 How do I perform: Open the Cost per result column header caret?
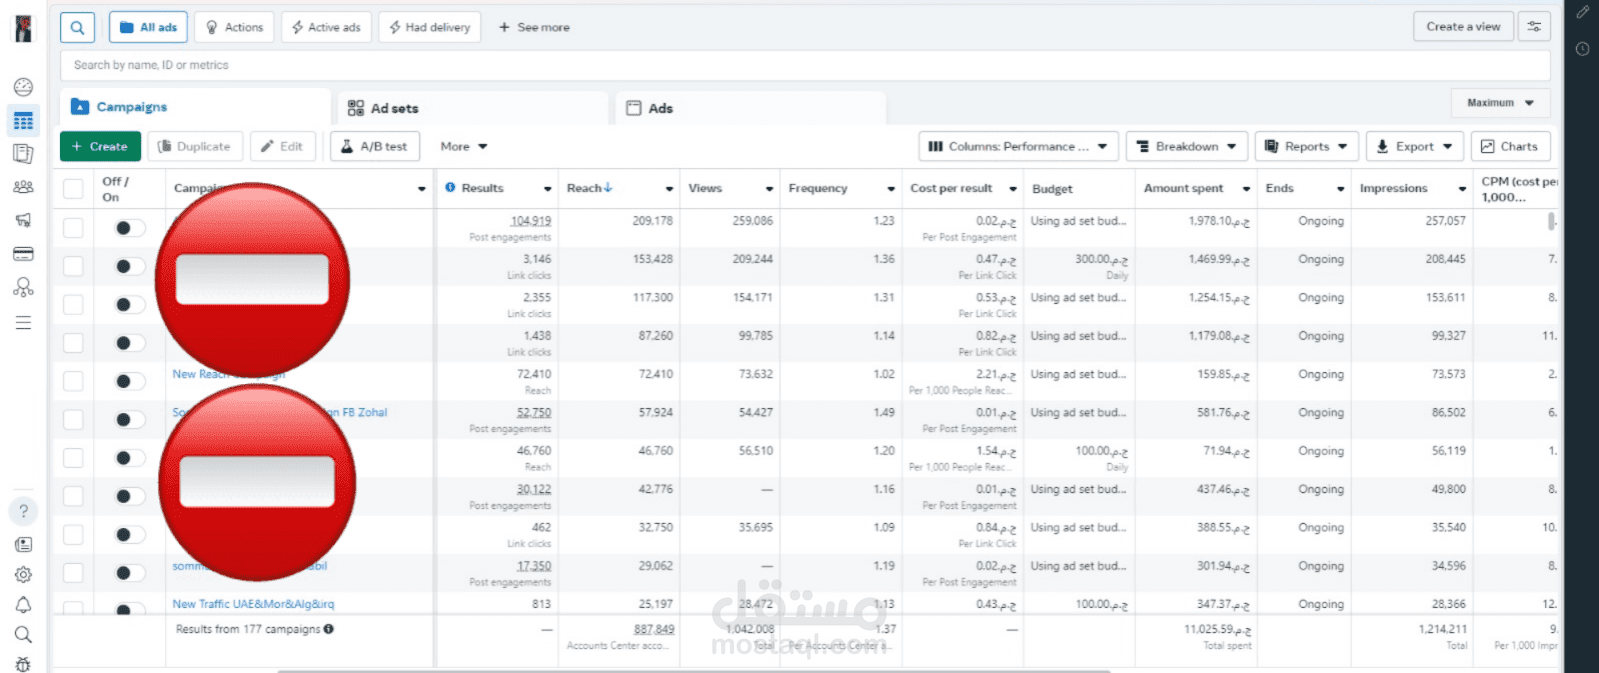1013,189
